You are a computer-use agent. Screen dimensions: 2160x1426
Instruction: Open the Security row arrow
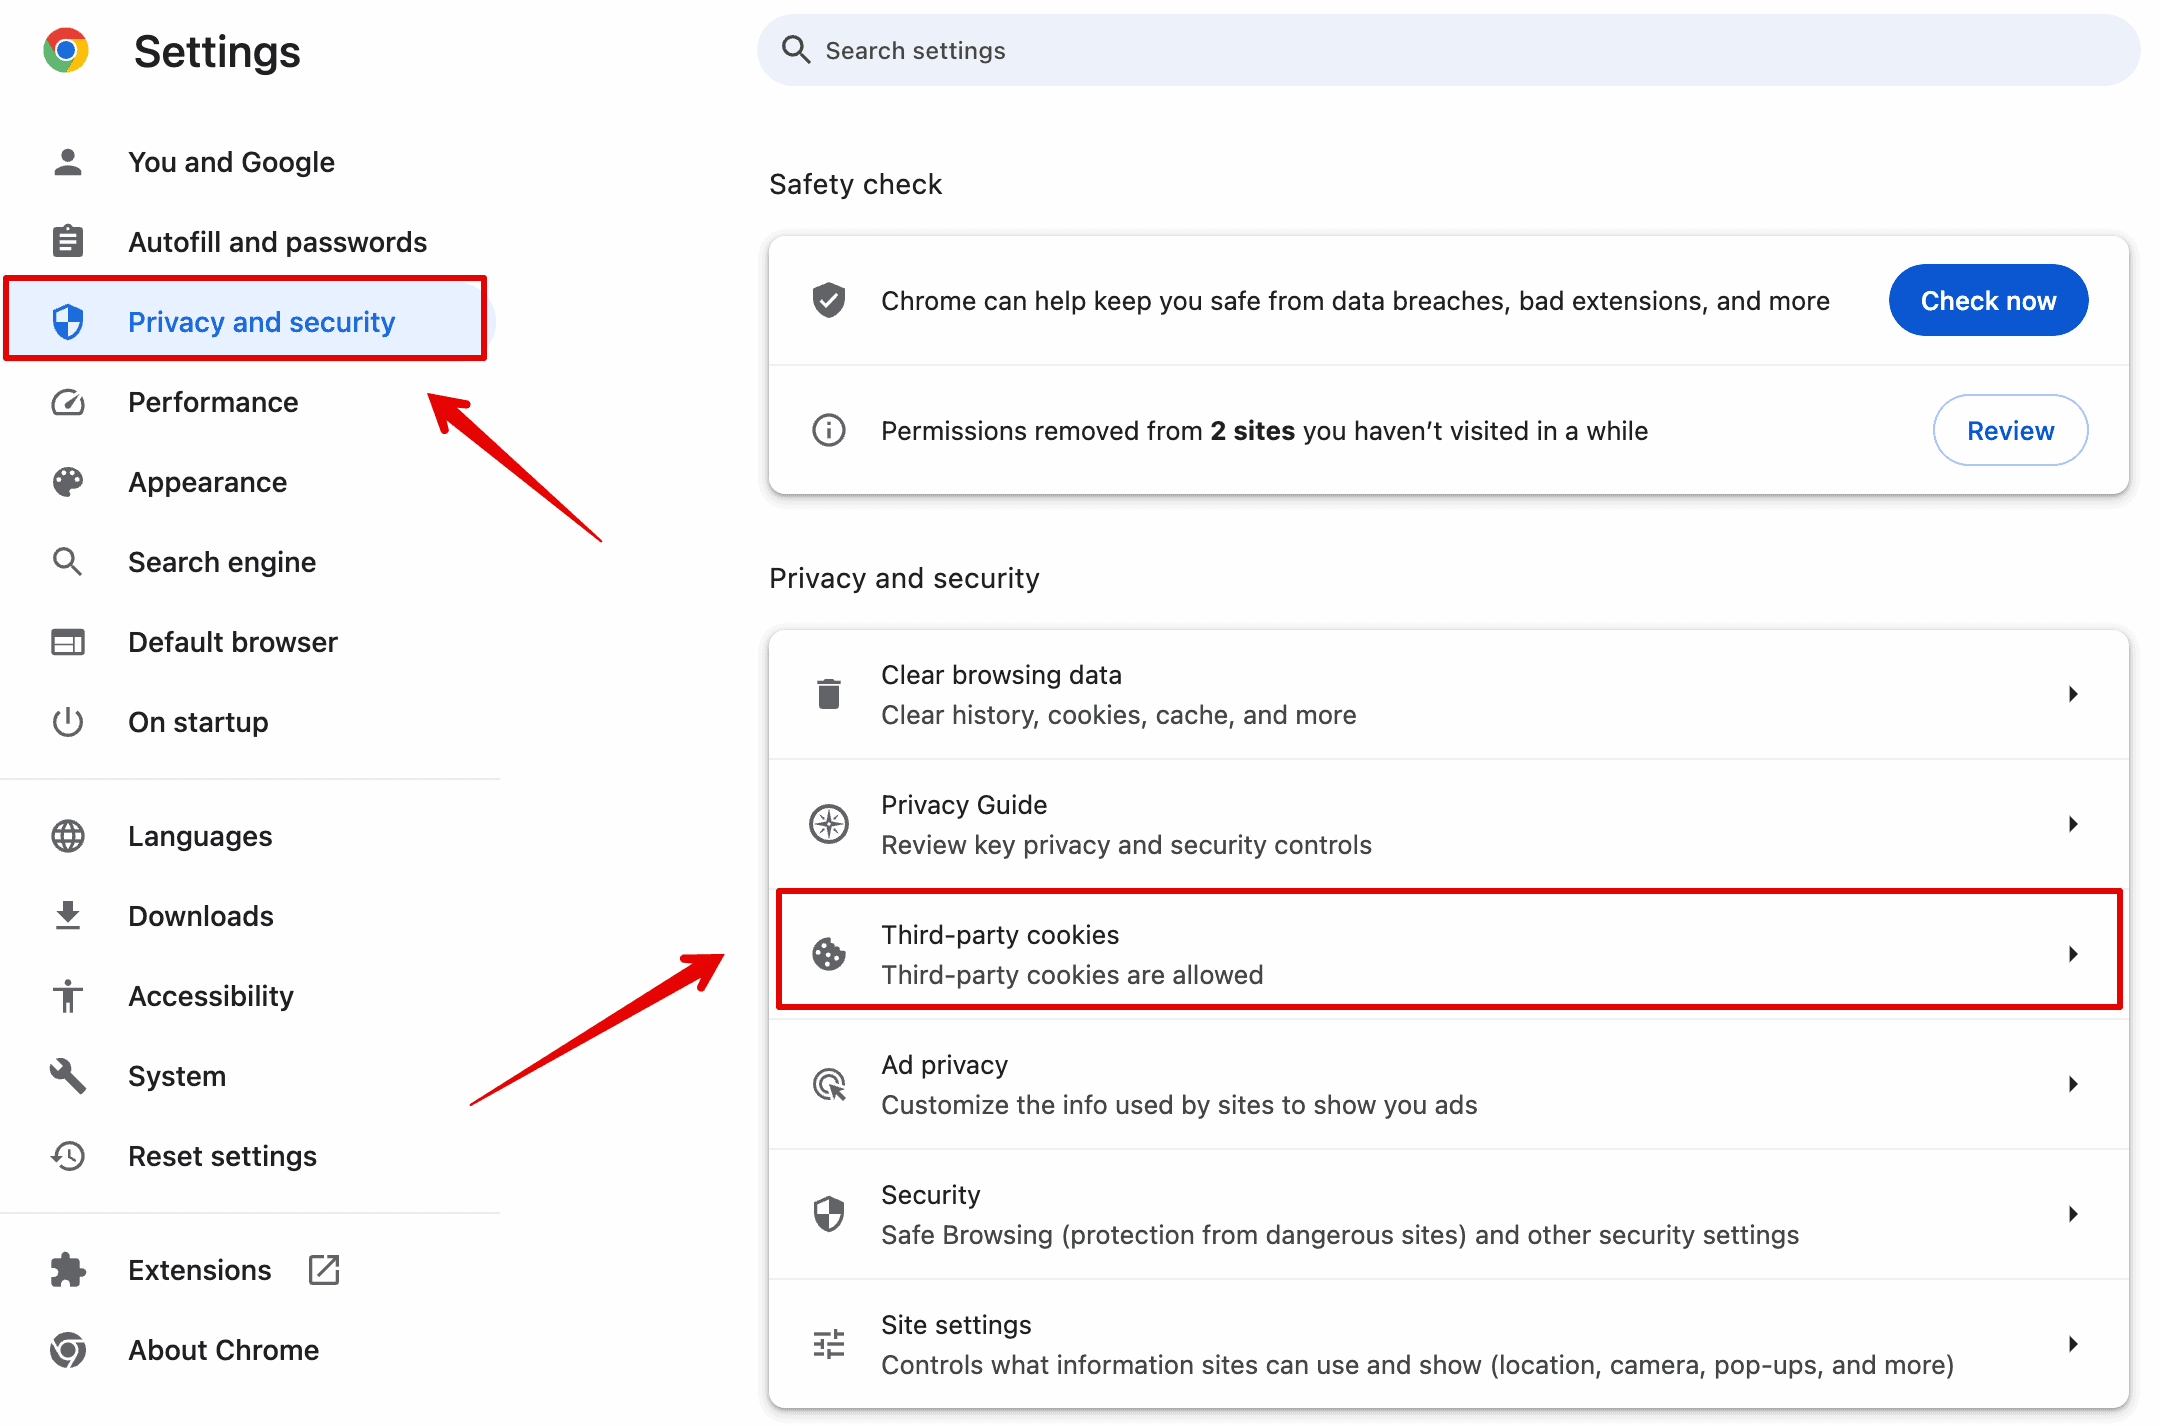pos(2073,1214)
